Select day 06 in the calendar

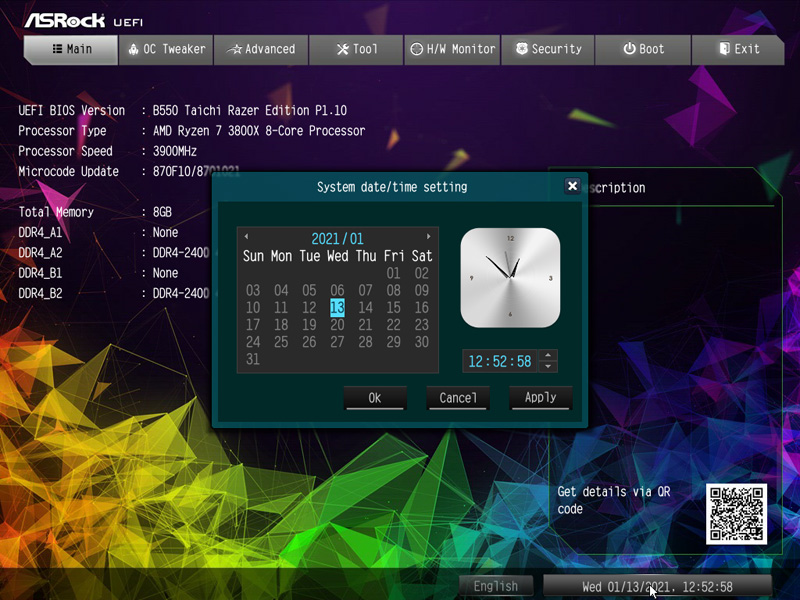[x=337, y=291]
